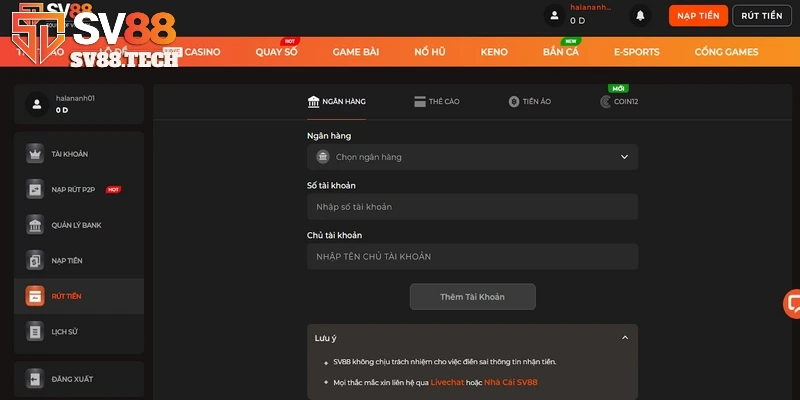Follow the Livechat link in notes

coord(447,382)
